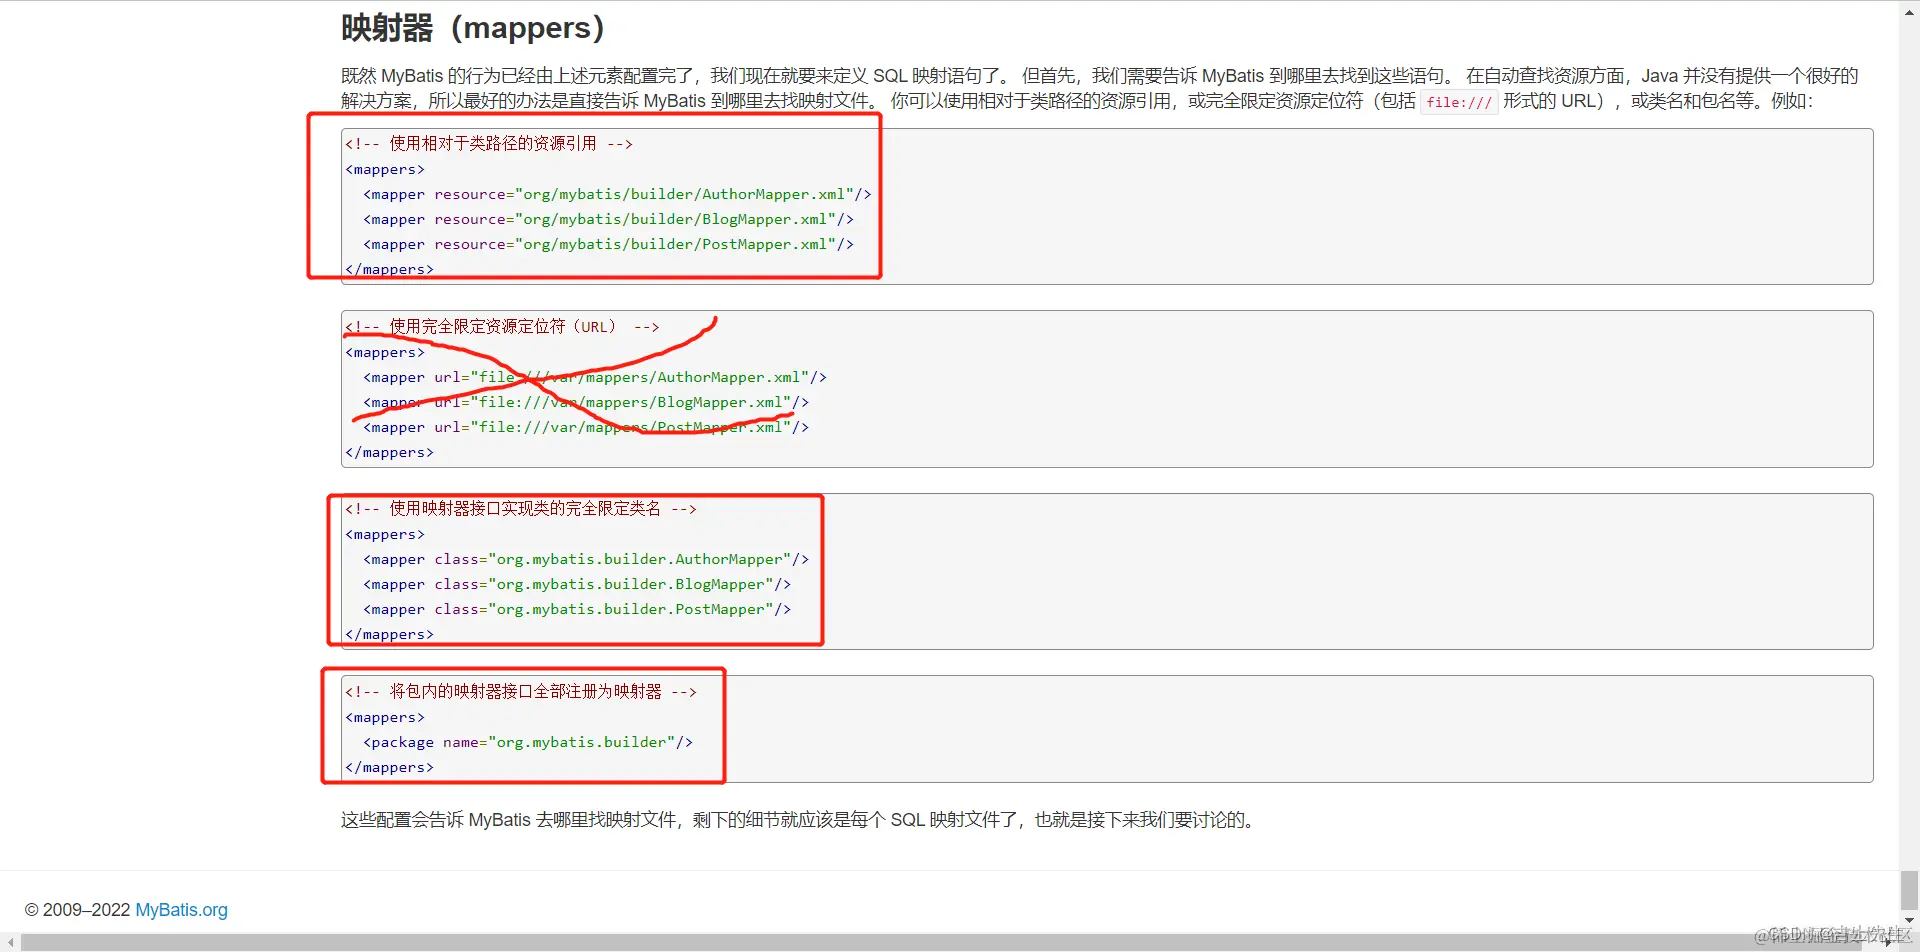Click the vertical scrollbar thumb
The image size is (1920, 952).
pyautogui.click(x=1909, y=890)
